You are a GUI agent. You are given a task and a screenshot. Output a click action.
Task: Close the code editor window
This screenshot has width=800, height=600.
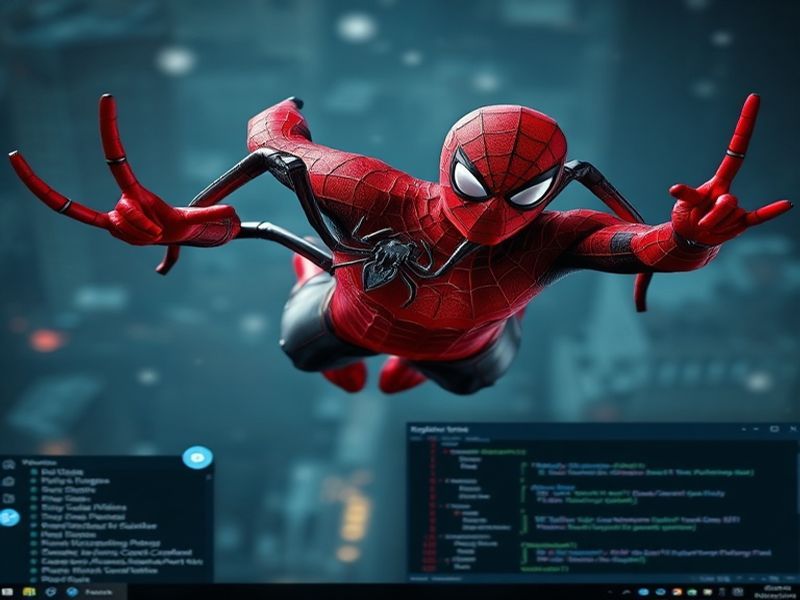[793, 429]
